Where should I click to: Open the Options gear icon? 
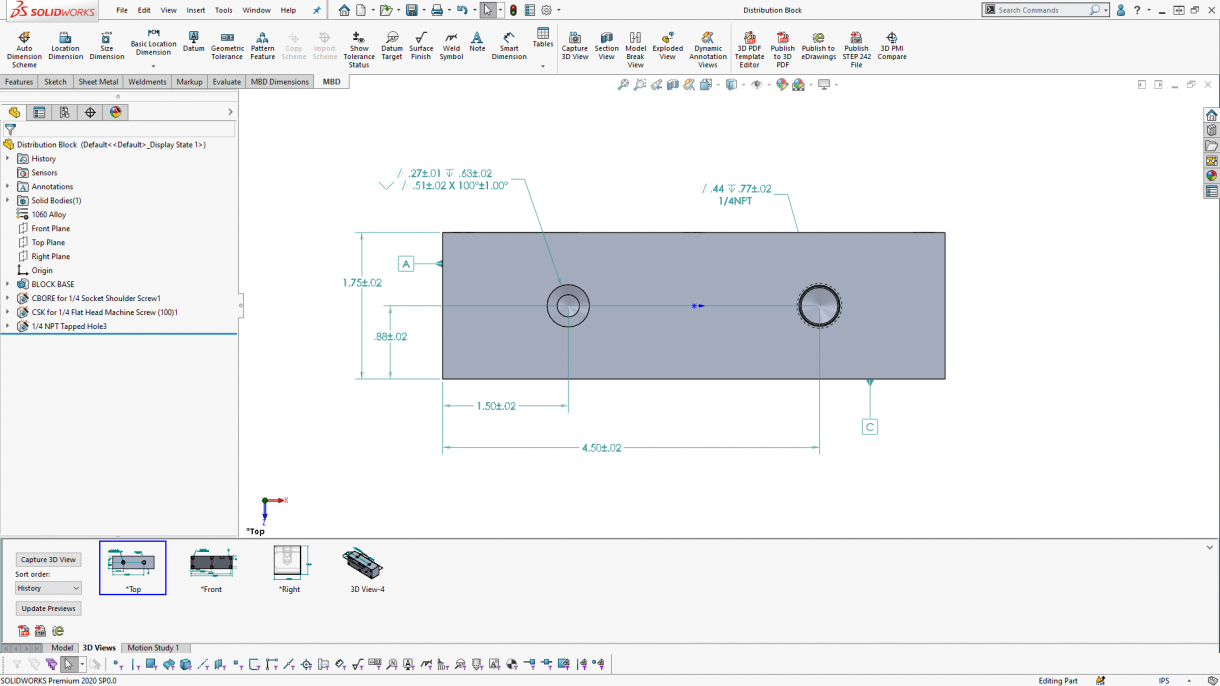click(546, 10)
